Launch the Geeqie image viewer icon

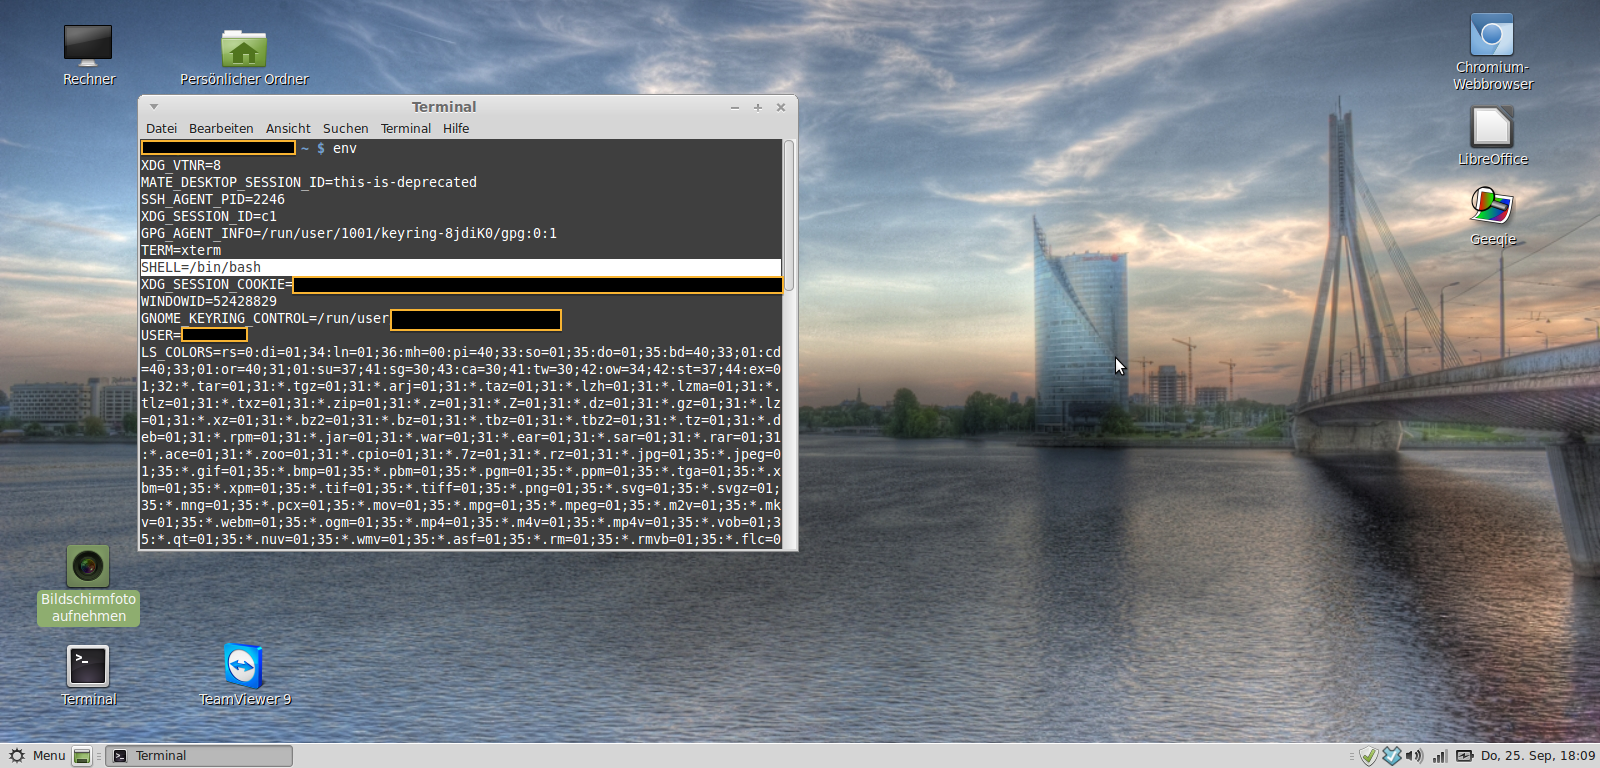point(1491,207)
